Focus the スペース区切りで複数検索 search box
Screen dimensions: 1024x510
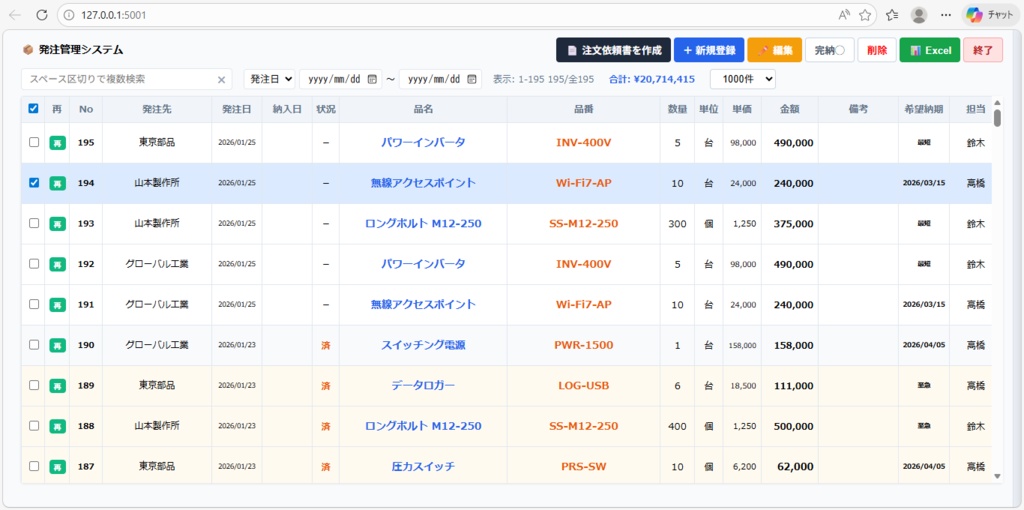[127, 80]
